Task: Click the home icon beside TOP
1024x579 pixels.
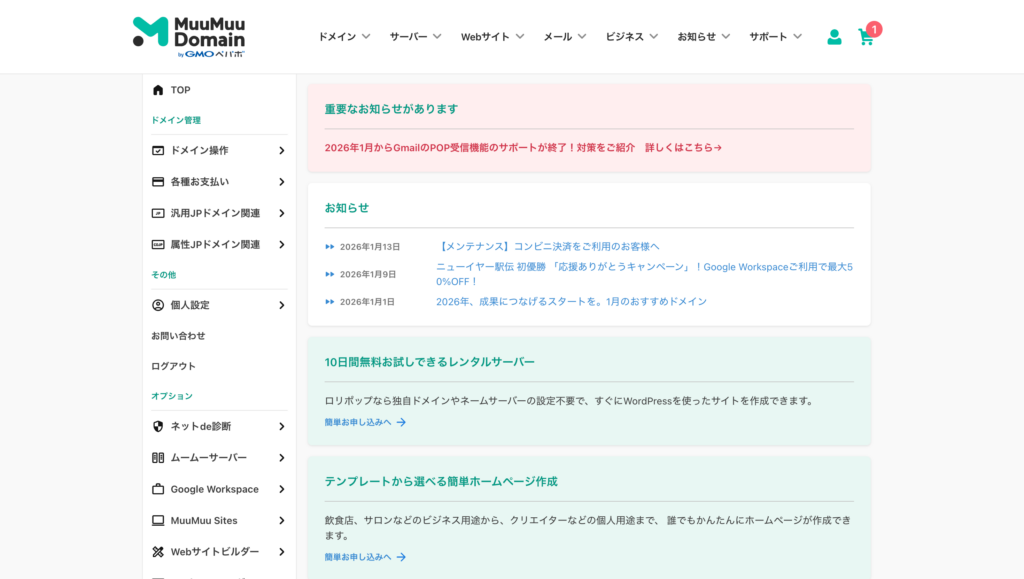Action: (x=158, y=90)
